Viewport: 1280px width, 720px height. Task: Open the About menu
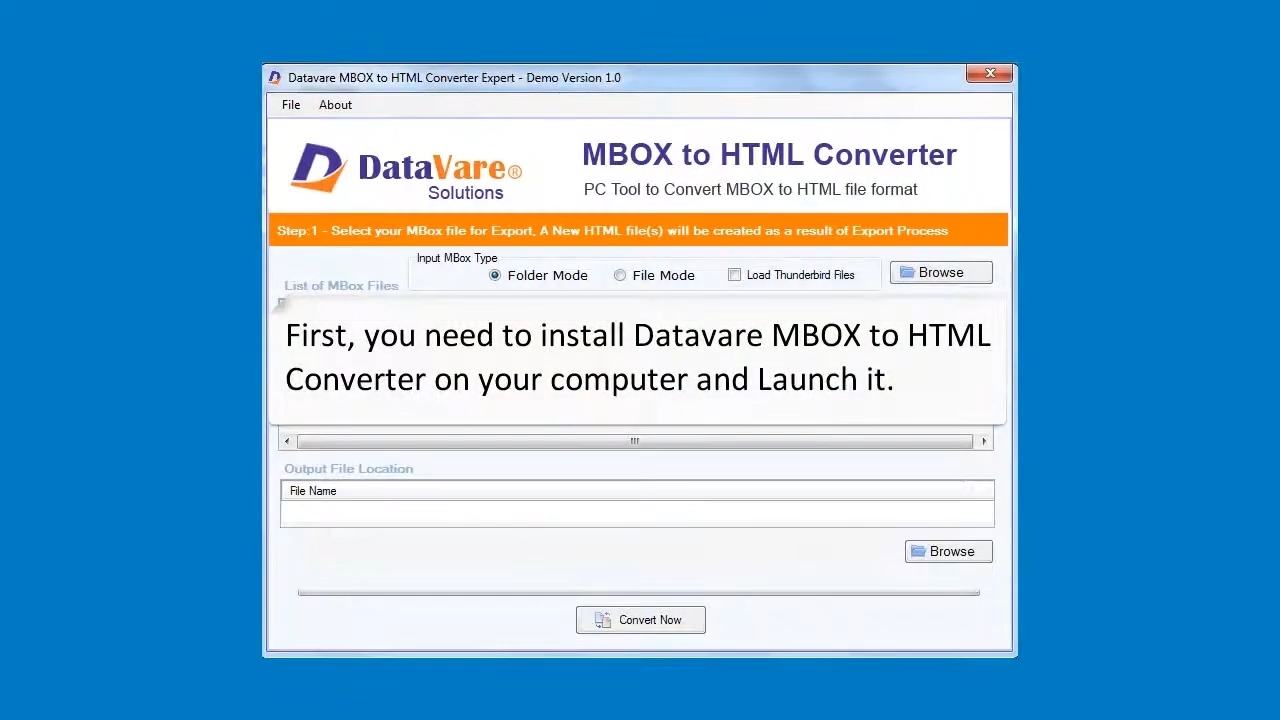pyautogui.click(x=335, y=105)
